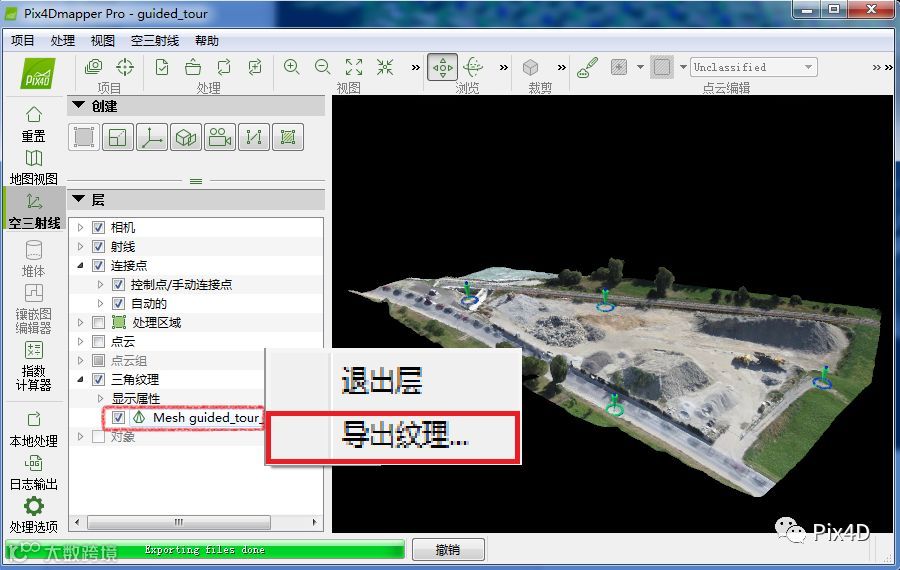Create a new video animation camera tool

click(x=220, y=137)
